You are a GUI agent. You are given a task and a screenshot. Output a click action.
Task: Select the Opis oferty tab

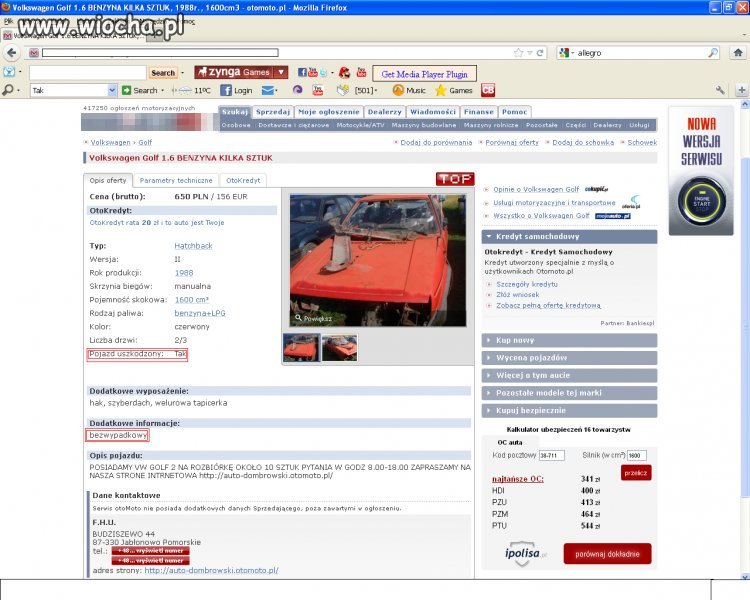click(x=108, y=180)
